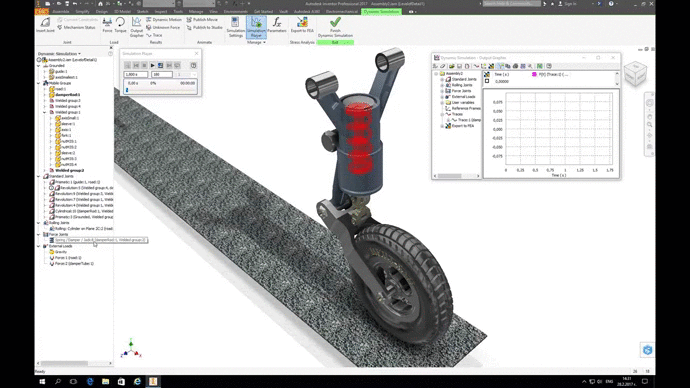Open the Get Started ribbon tab

(263, 11)
